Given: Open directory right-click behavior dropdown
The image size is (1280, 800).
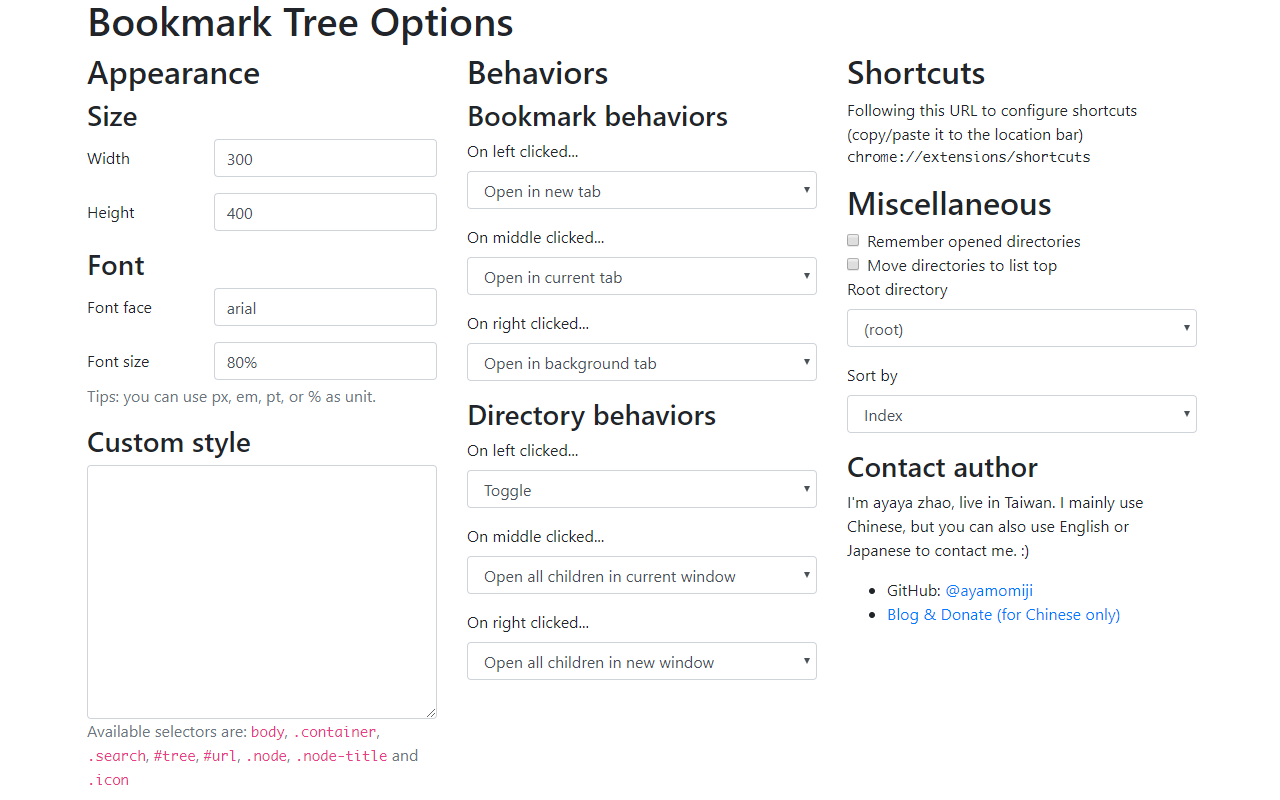Looking at the screenshot, I should 641,662.
